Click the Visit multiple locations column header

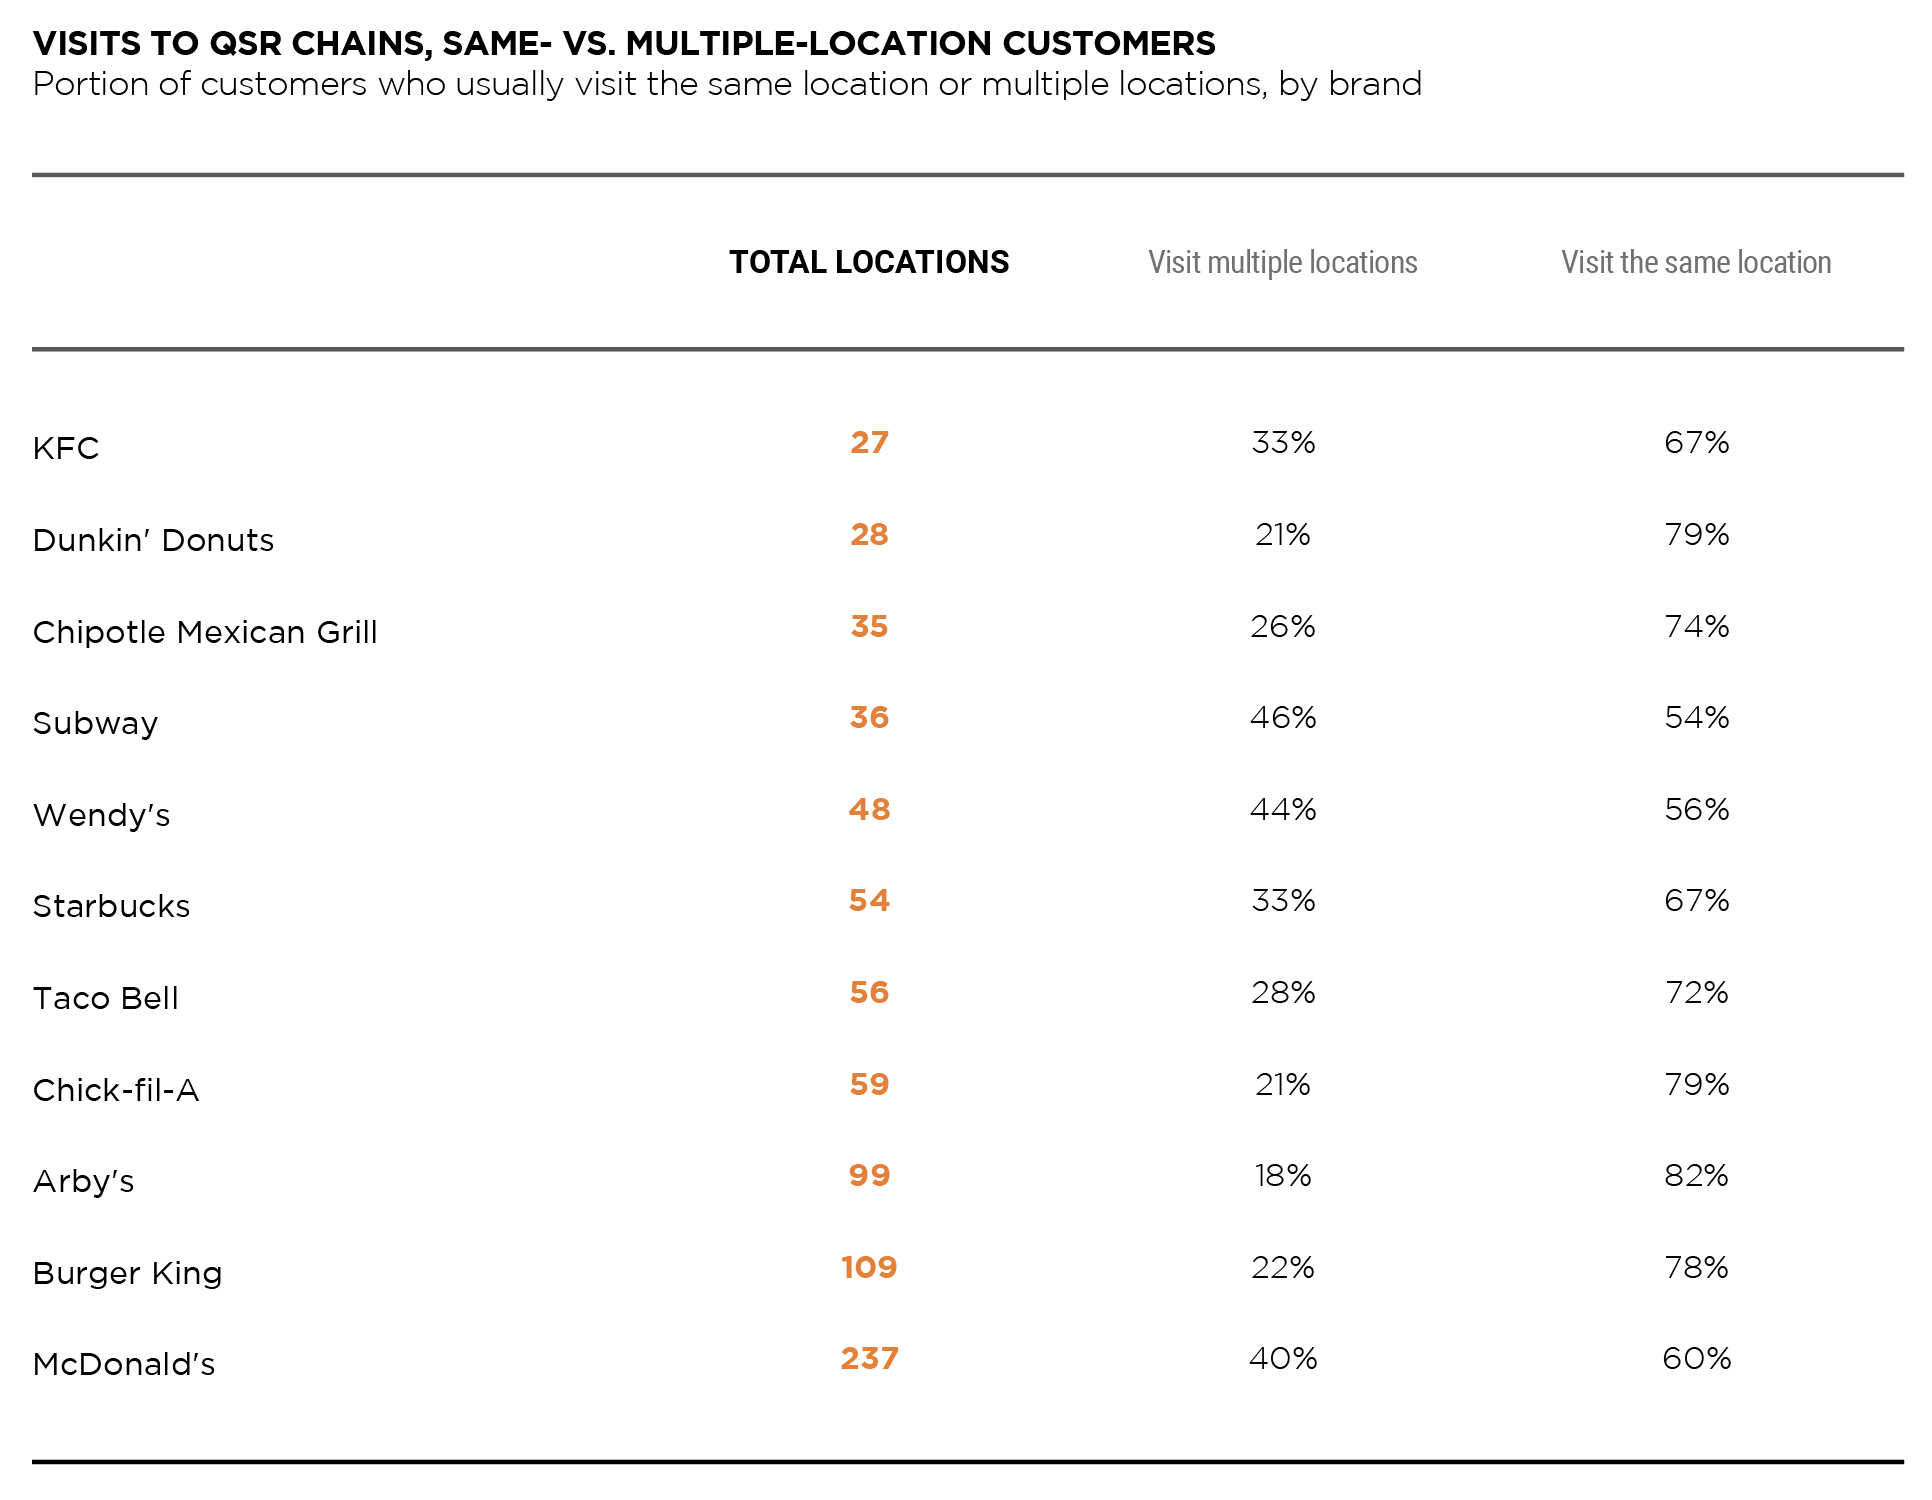click(x=1282, y=262)
